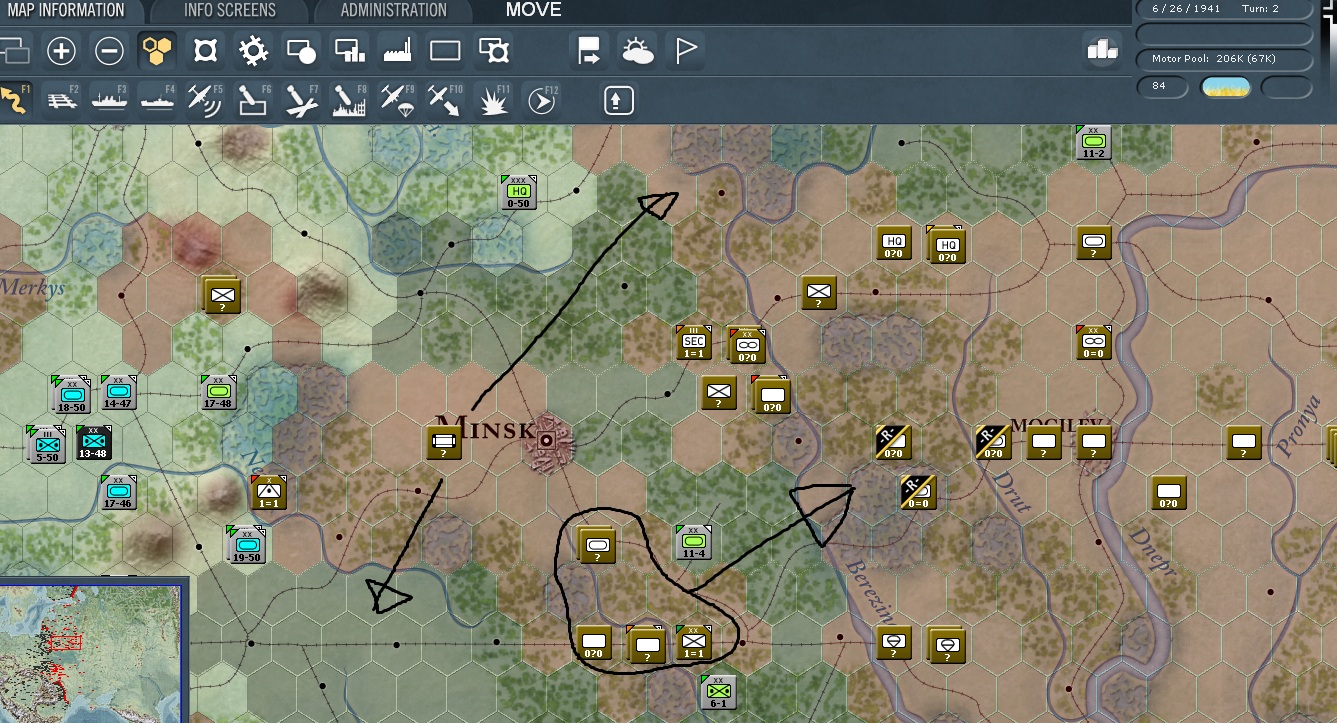Click the F12 circled arrow icon
Screen dimensions: 1337x723
(541, 100)
